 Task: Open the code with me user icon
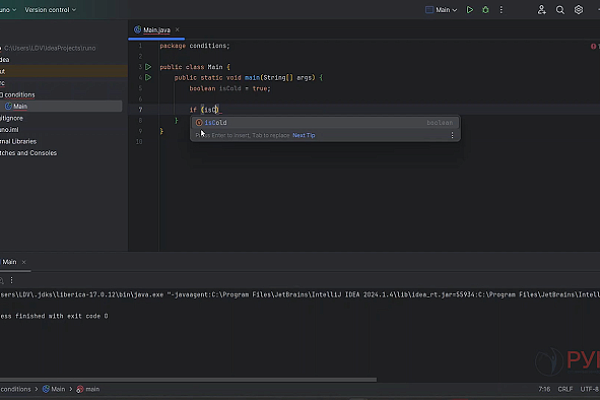pos(541,10)
